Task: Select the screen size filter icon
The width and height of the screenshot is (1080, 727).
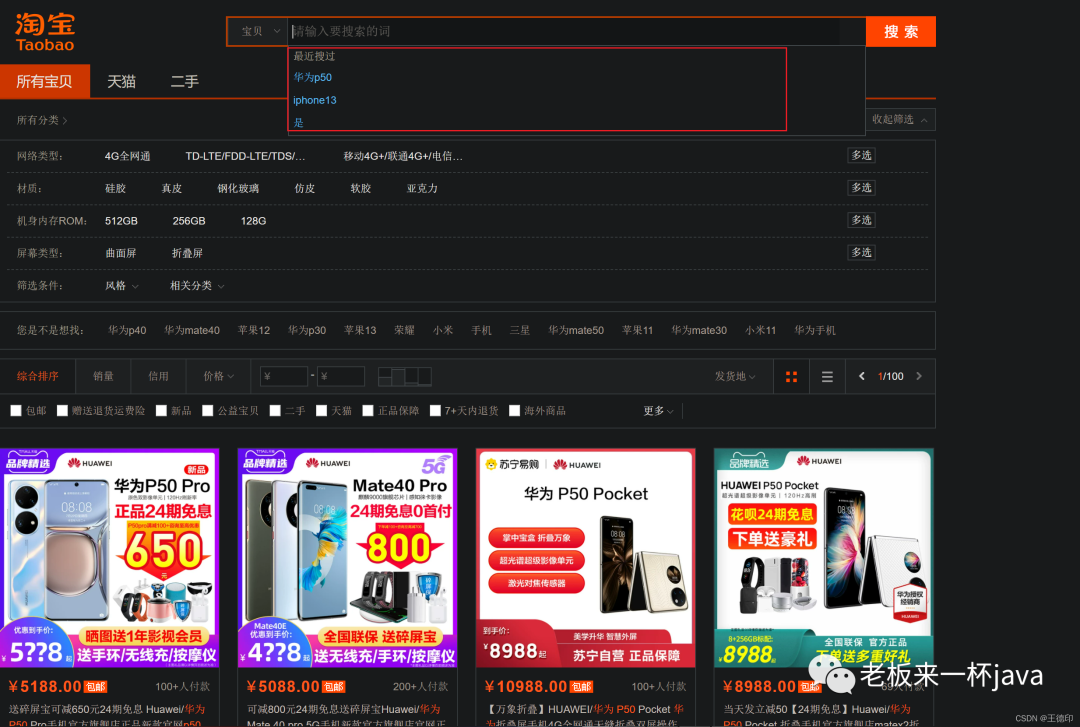Action: (x=405, y=376)
